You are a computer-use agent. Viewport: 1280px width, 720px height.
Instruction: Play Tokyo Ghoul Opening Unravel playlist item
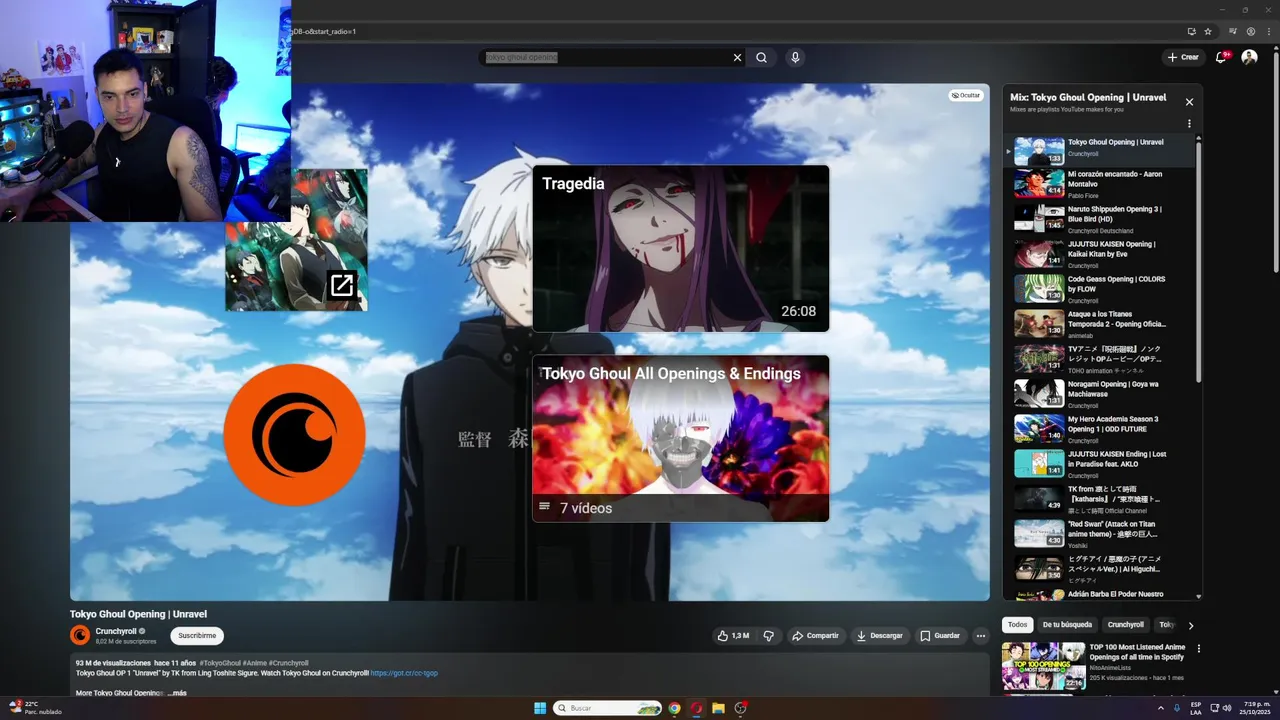coord(1100,150)
